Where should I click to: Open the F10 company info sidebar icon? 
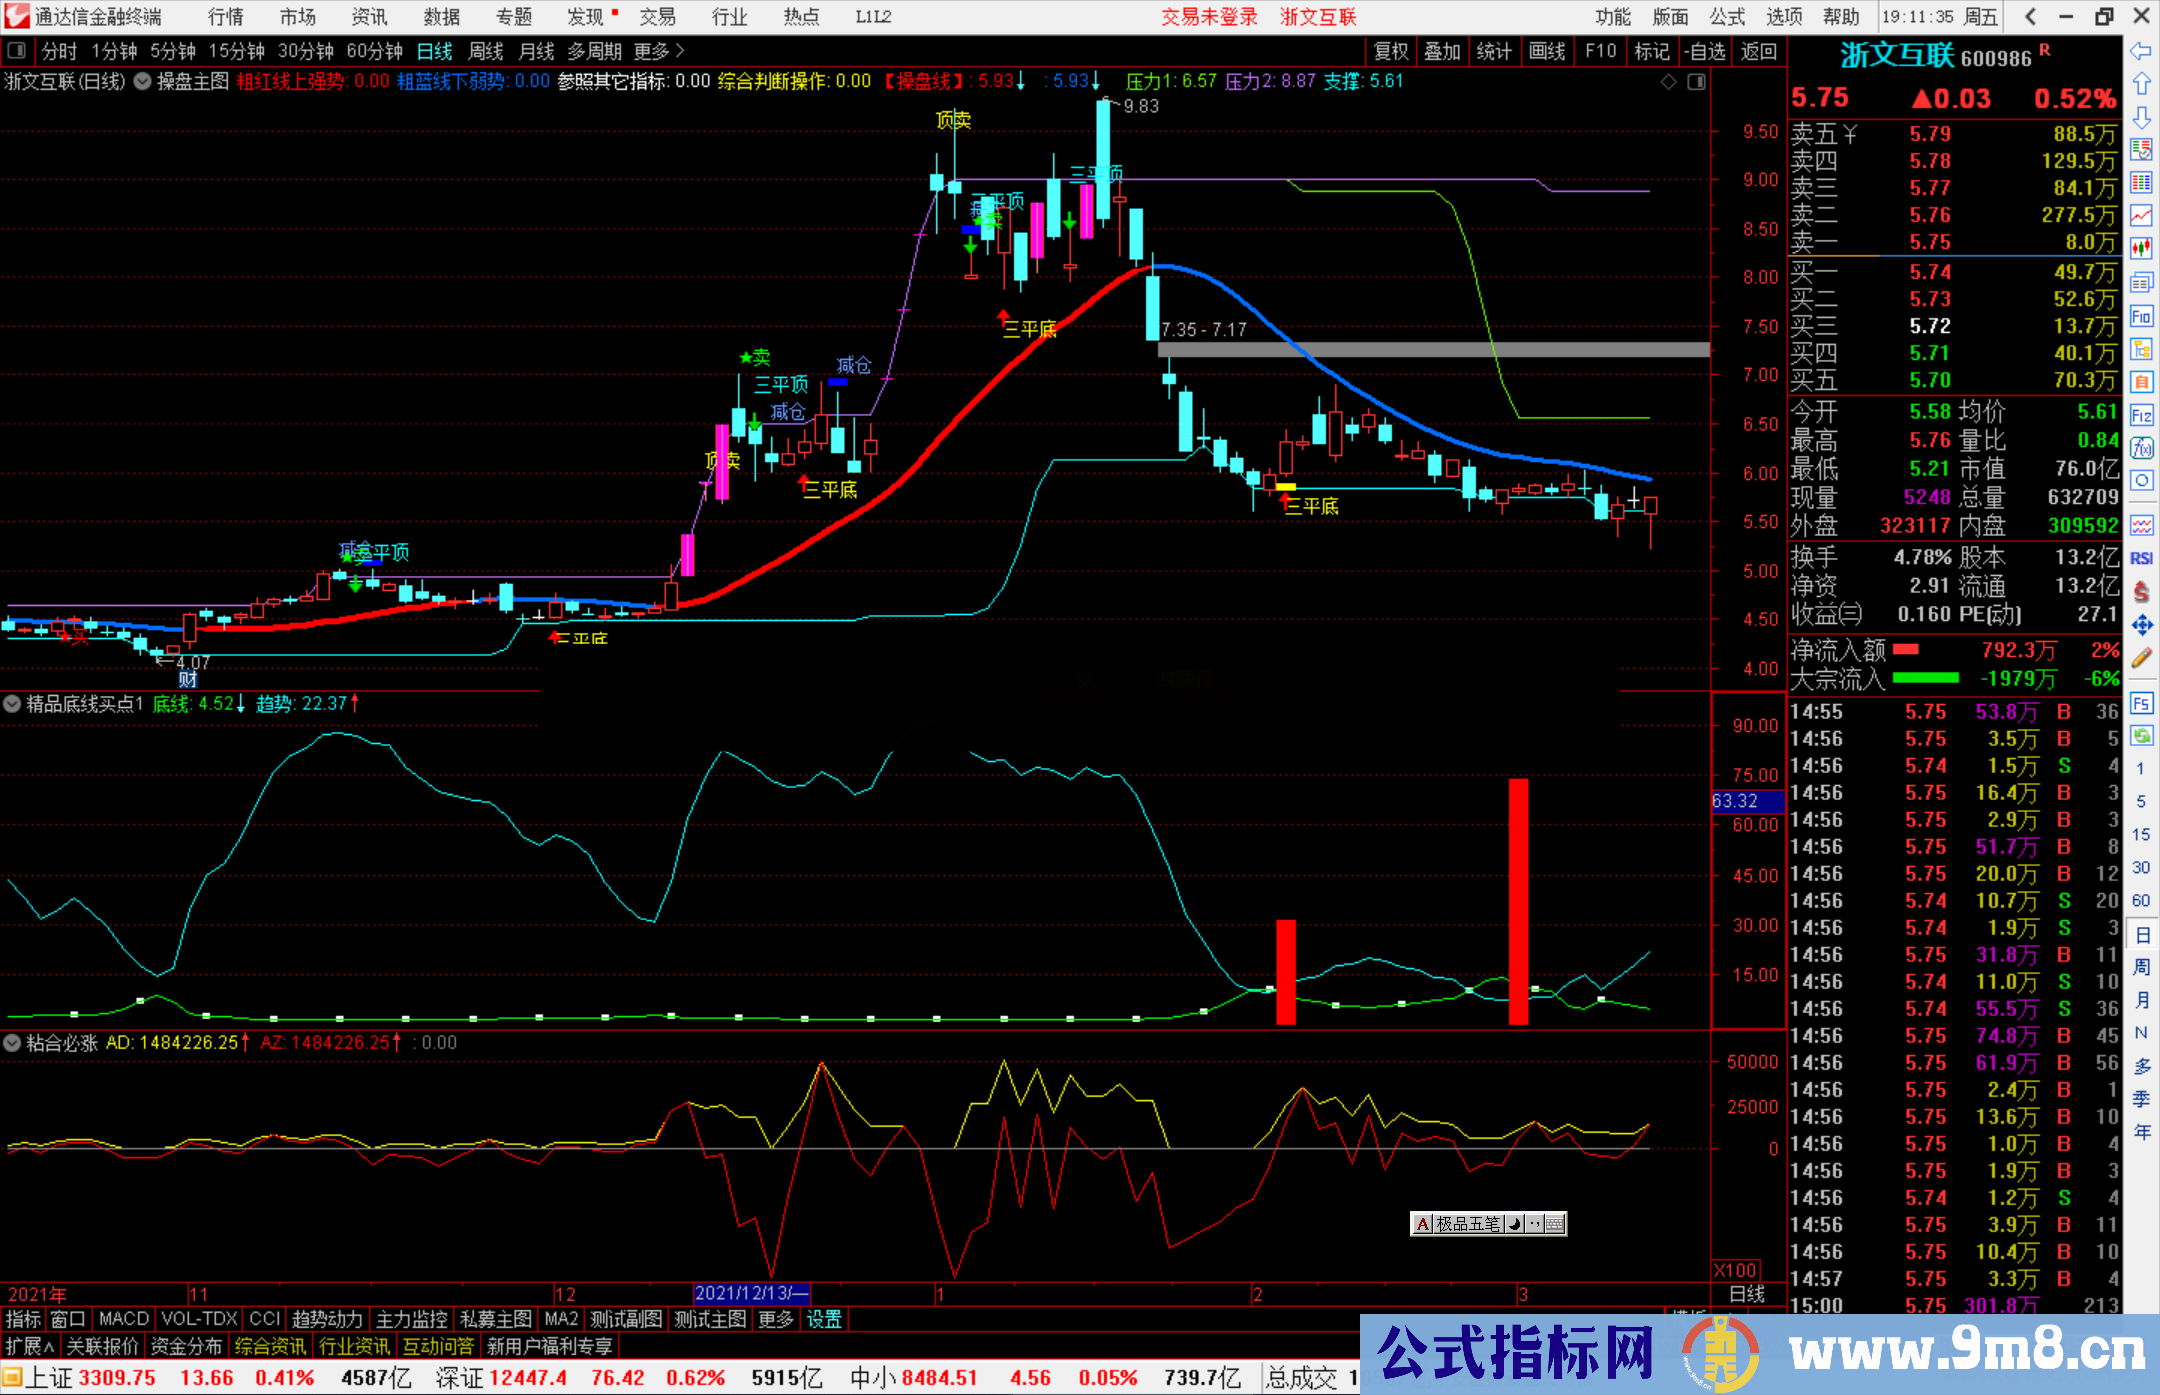[x=2141, y=316]
